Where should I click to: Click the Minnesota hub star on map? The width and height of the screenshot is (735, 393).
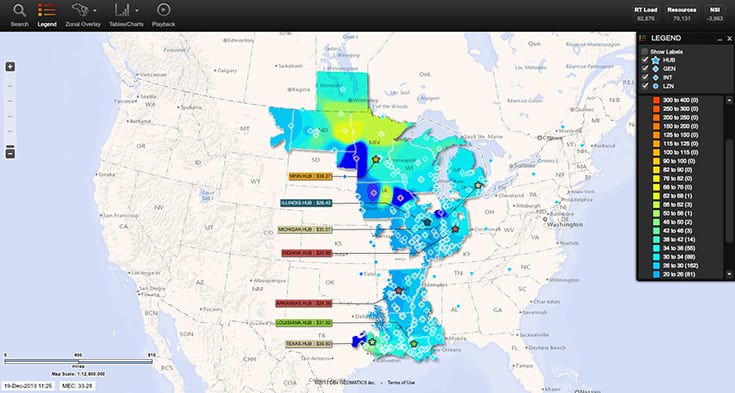point(375,159)
